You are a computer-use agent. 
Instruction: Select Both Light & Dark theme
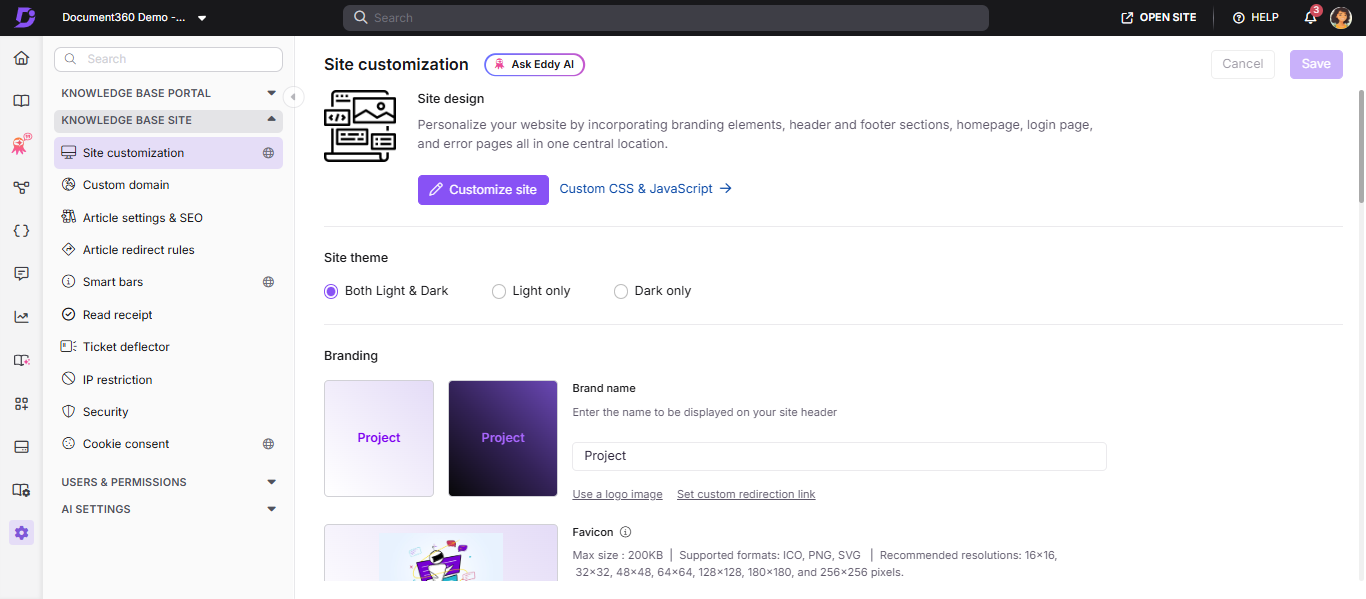click(331, 291)
